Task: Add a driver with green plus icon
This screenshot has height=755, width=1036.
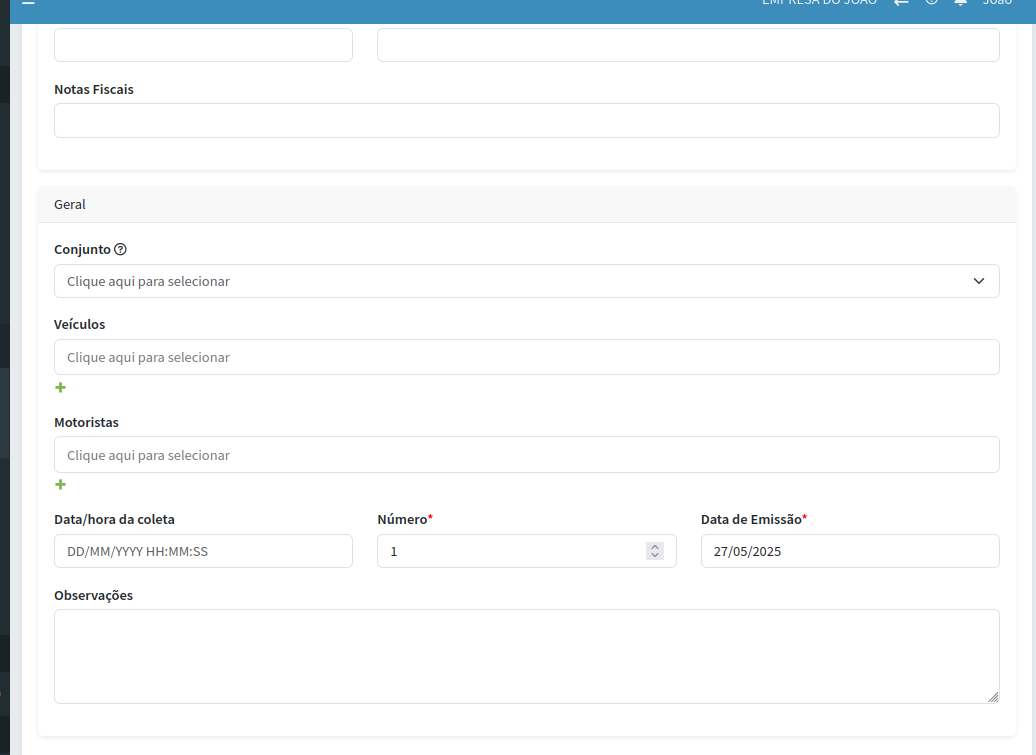Action: click(x=60, y=485)
